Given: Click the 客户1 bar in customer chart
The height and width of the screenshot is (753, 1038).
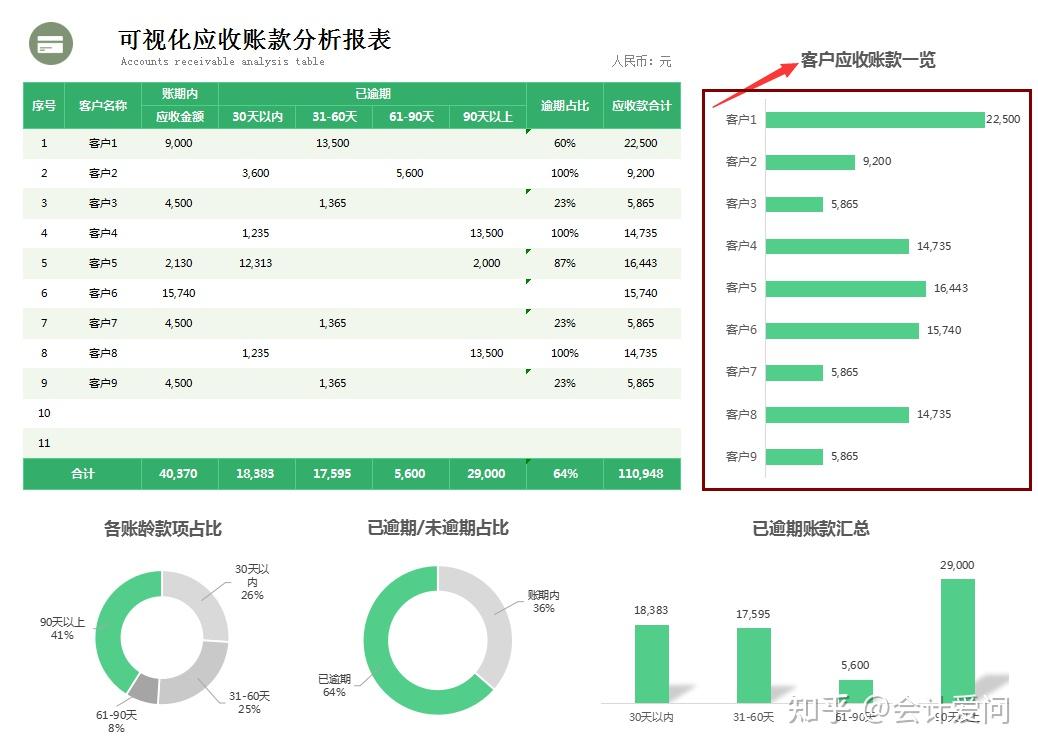Looking at the screenshot, I should 875,119.
